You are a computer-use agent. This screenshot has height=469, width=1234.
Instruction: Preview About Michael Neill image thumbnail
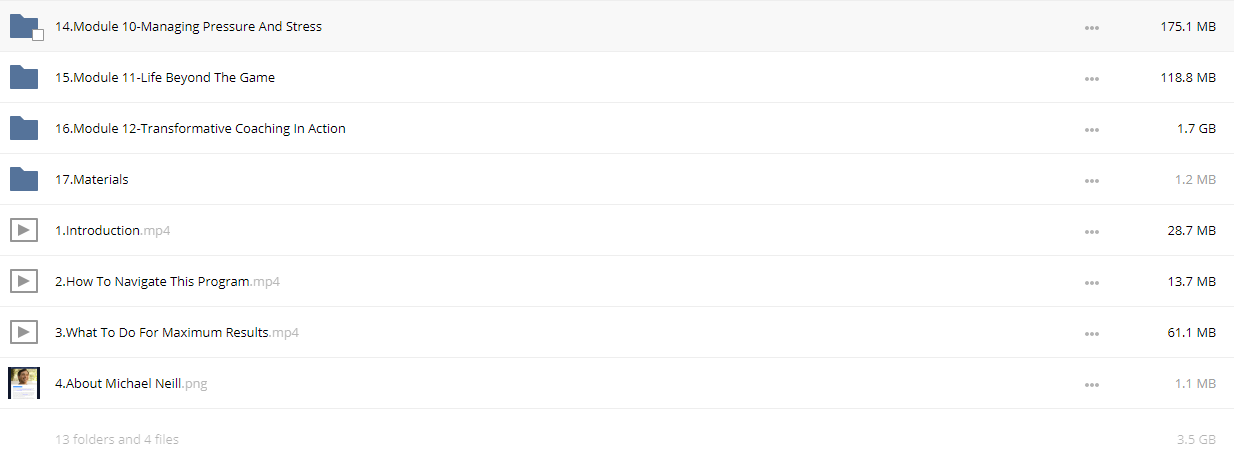(x=23, y=383)
